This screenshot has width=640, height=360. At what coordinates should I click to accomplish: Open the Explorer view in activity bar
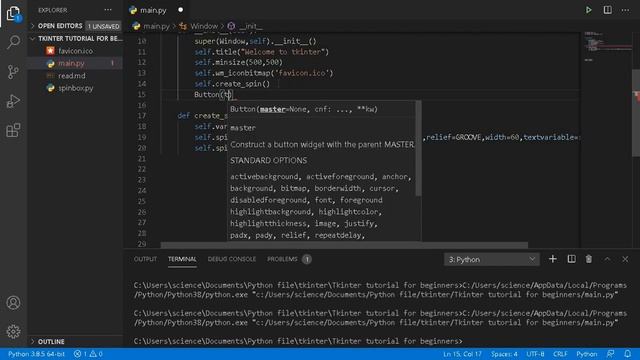13,13
